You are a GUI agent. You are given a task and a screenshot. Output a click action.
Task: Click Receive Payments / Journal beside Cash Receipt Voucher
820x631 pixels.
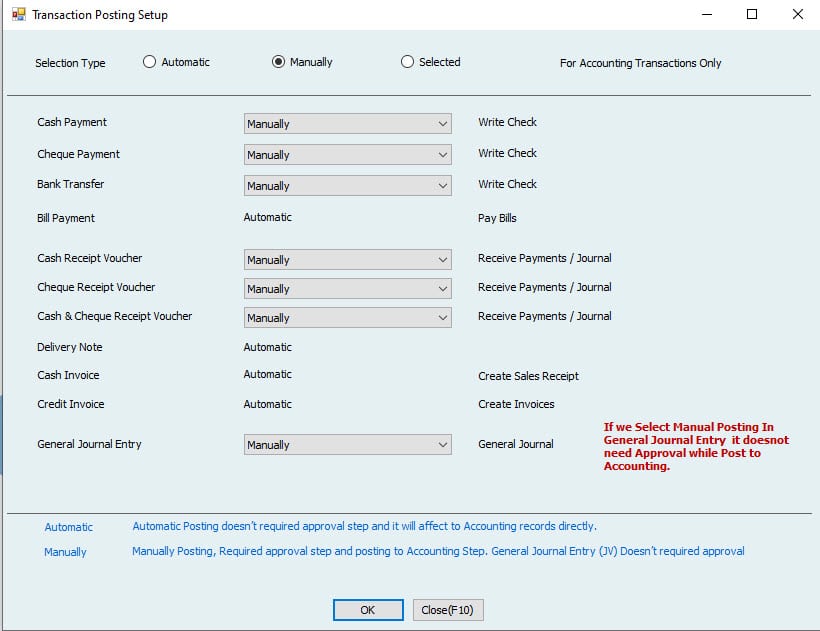point(544,258)
